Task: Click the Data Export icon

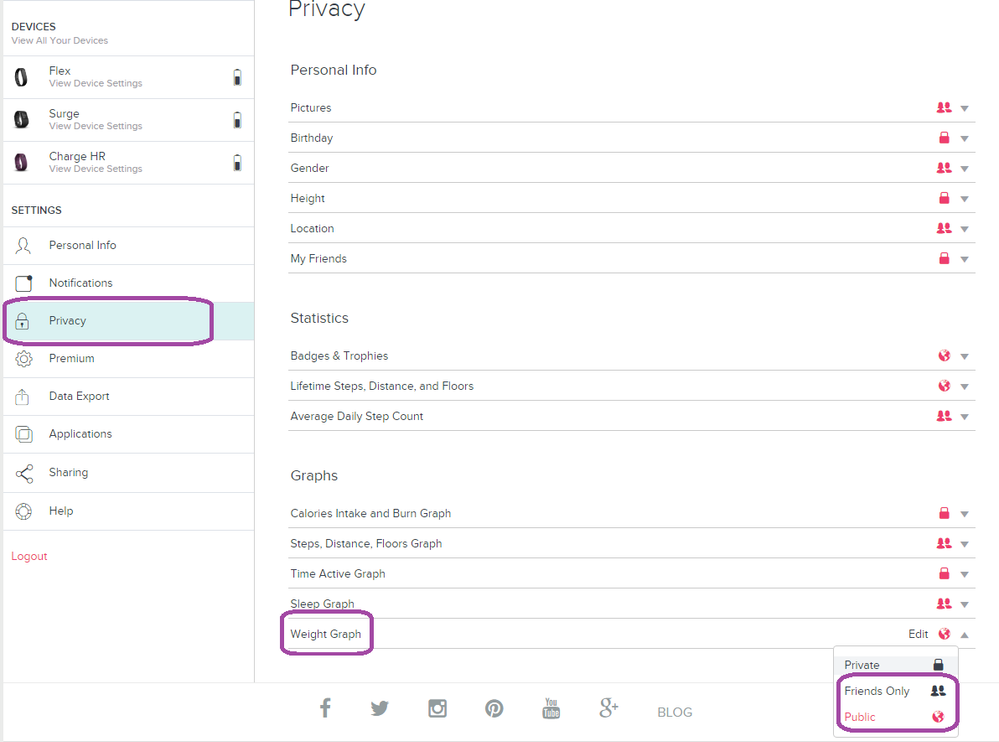Action: 22,395
